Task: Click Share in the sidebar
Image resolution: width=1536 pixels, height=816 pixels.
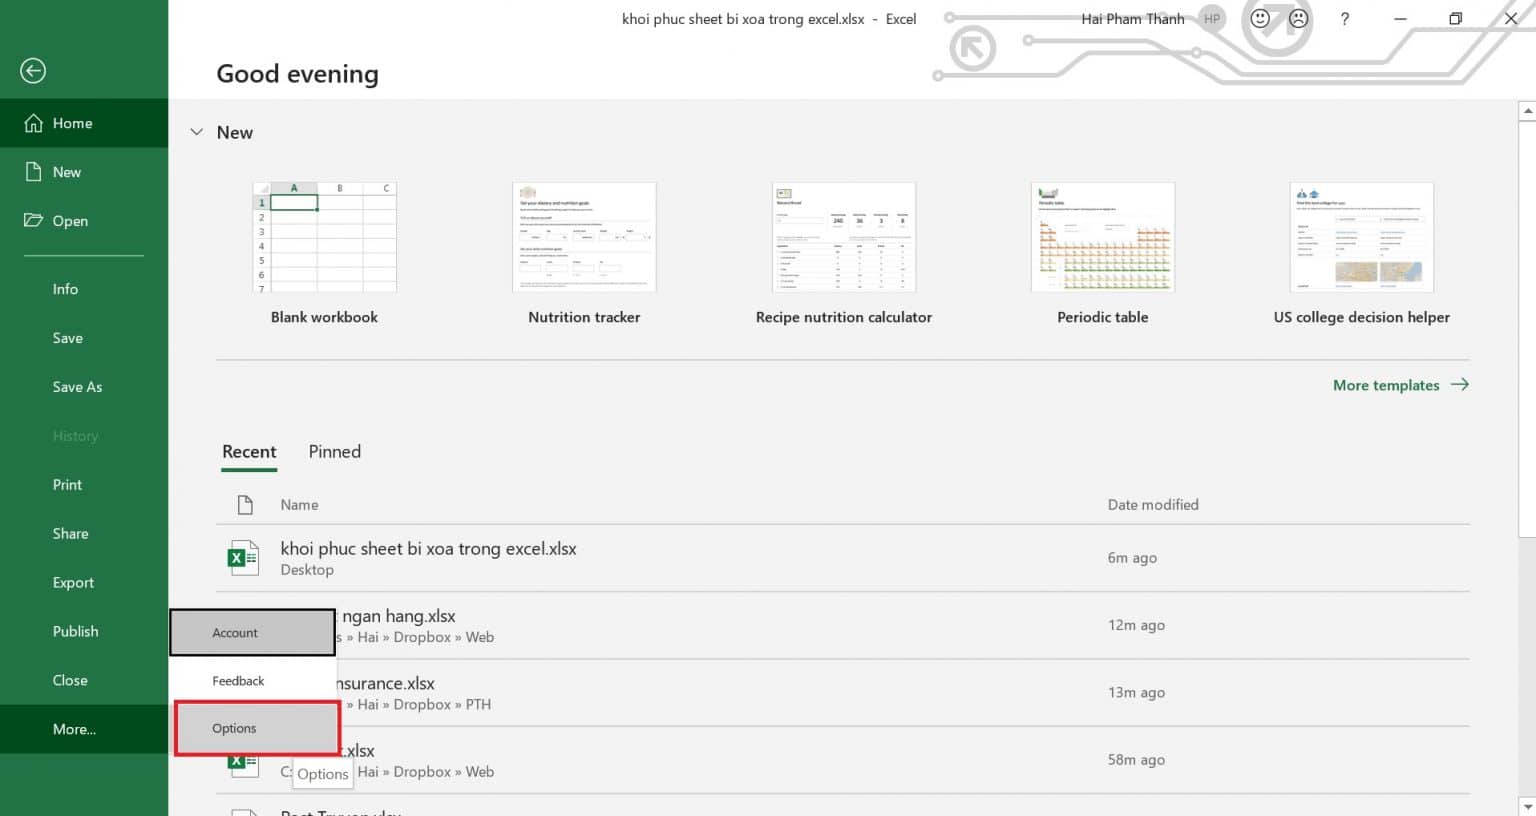Action: point(84,534)
